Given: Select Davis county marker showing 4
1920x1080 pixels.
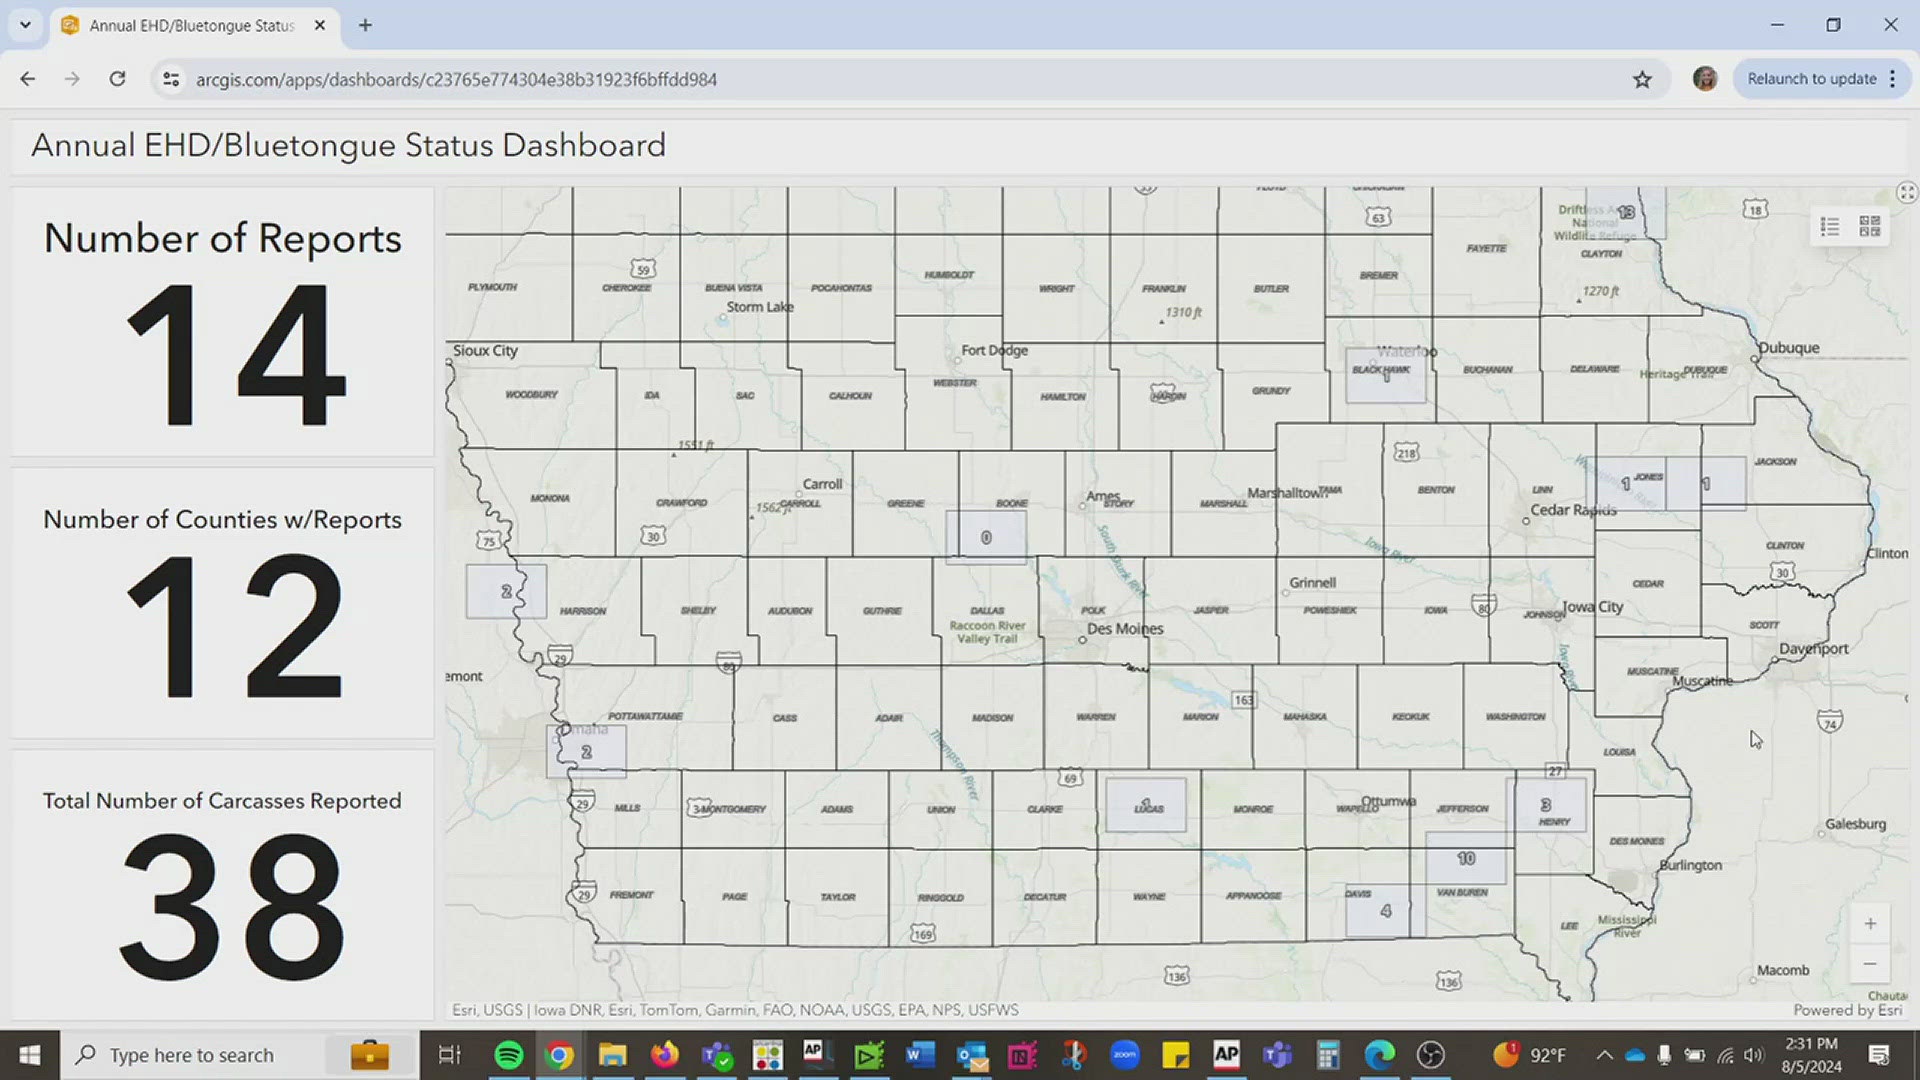Looking at the screenshot, I should pos(1386,910).
